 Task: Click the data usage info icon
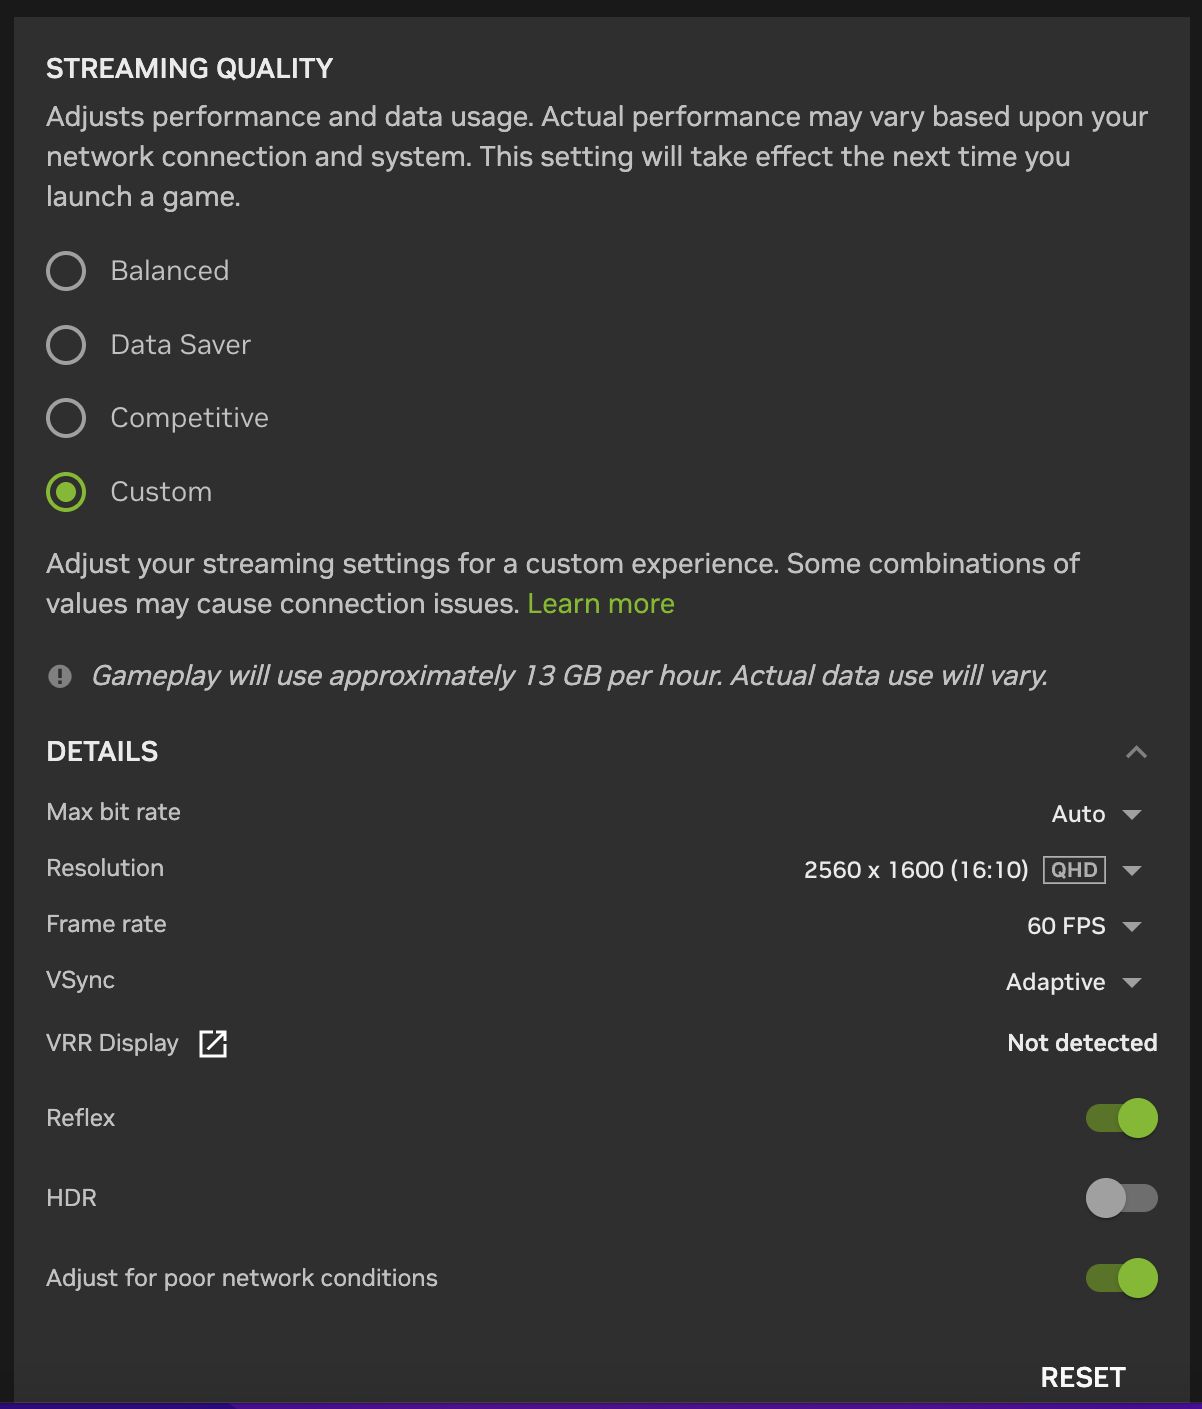coord(60,677)
